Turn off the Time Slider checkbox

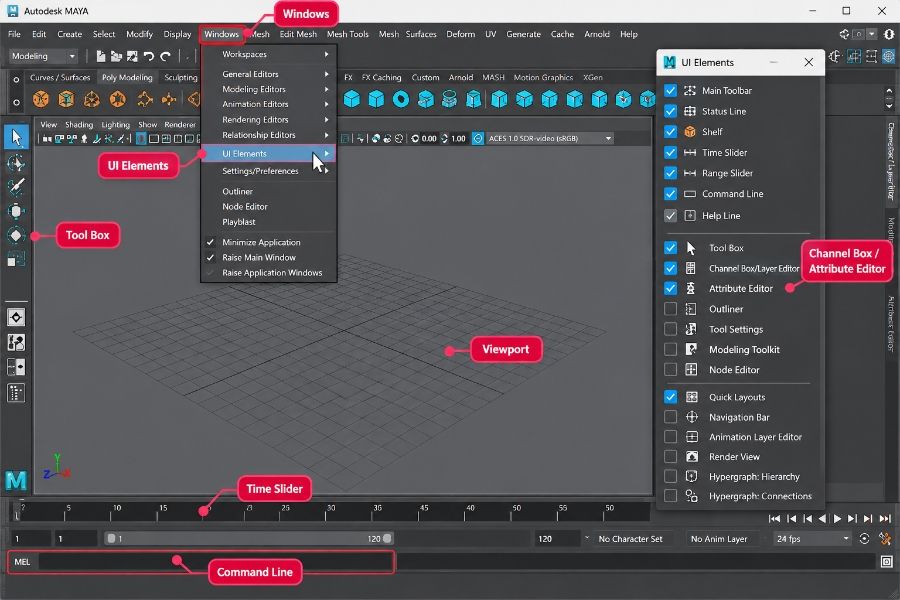click(x=670, y=152)
